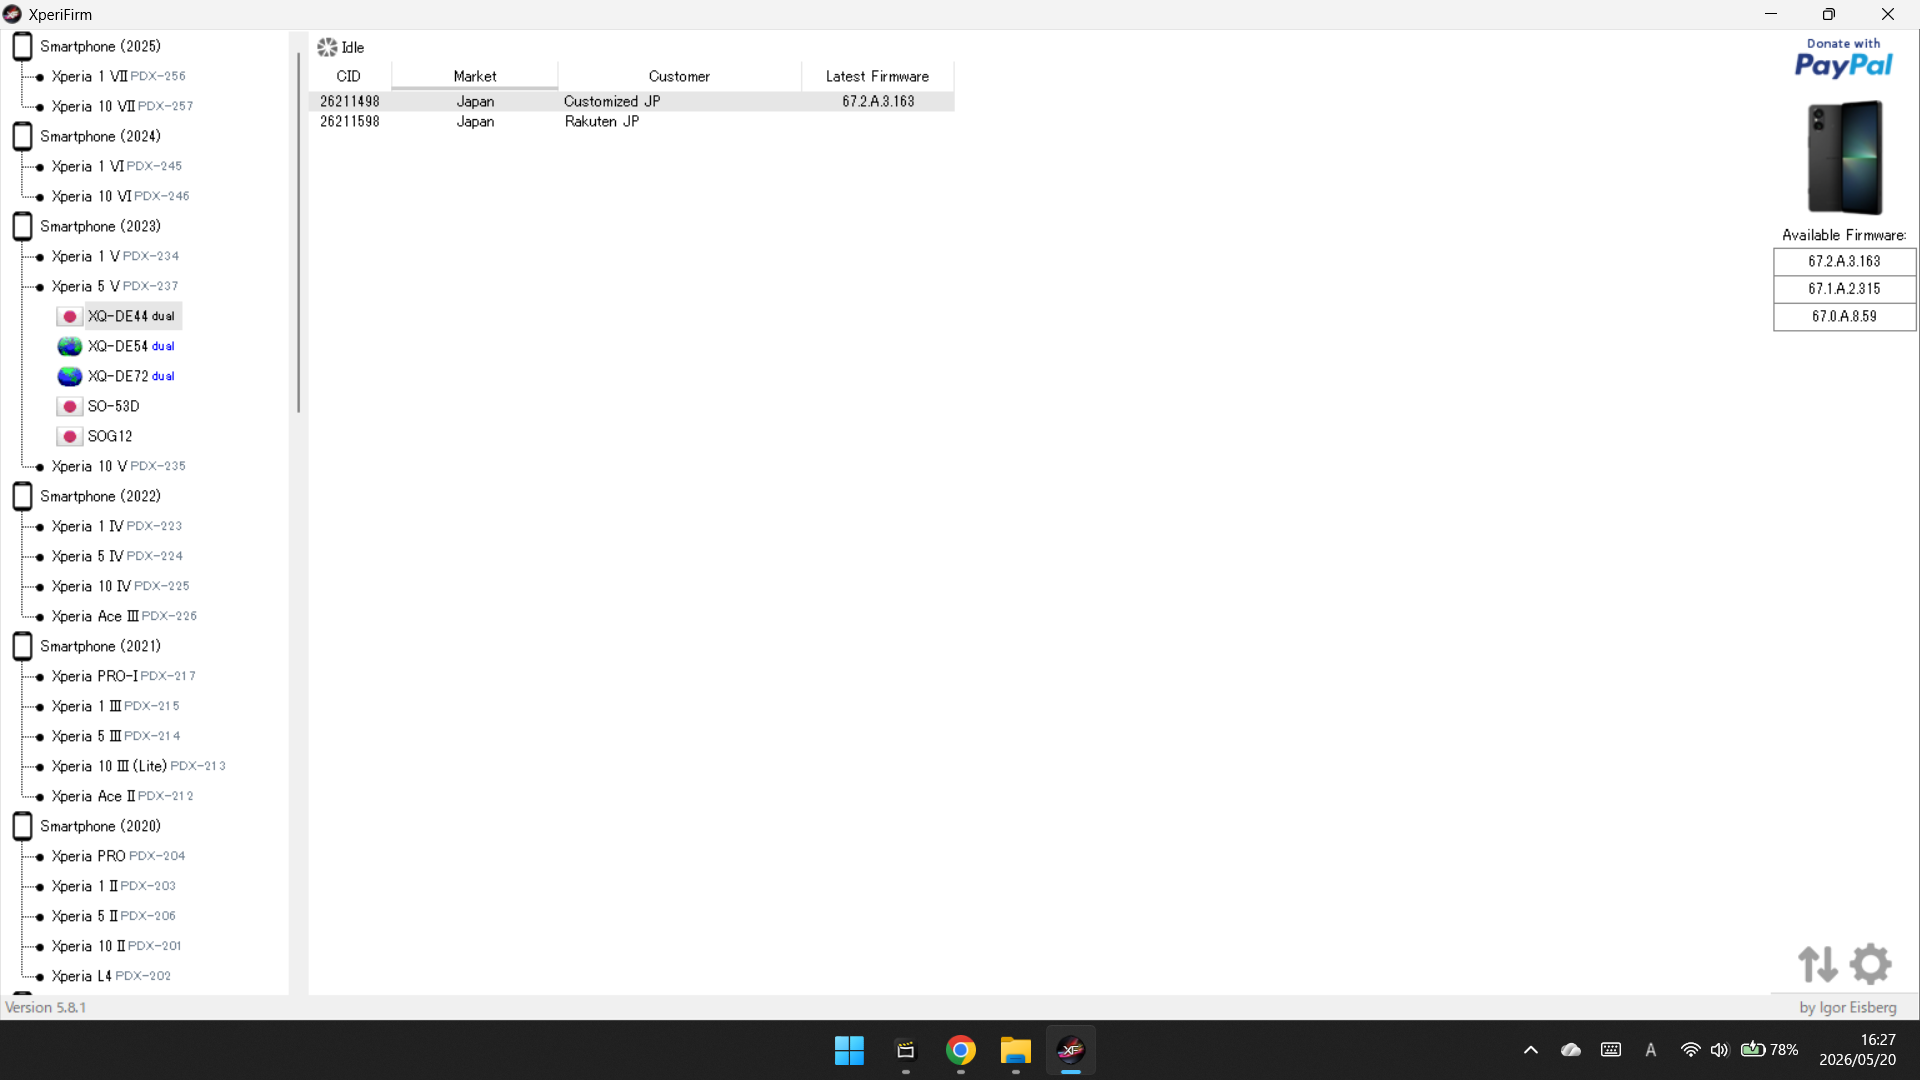Click the Smartphone (2024) phone icon
The image size is (1920, 1080).
(22, 136)
